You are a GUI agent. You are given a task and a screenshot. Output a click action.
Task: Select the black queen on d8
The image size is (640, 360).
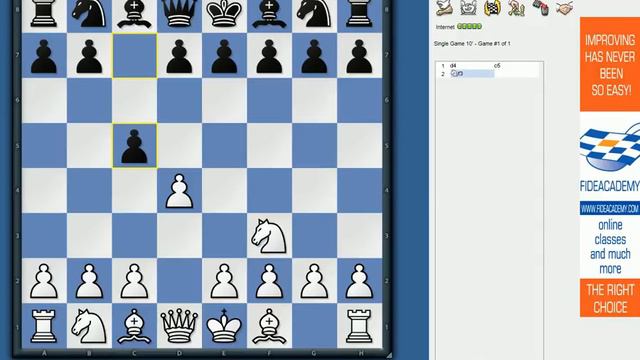[179, 14]
